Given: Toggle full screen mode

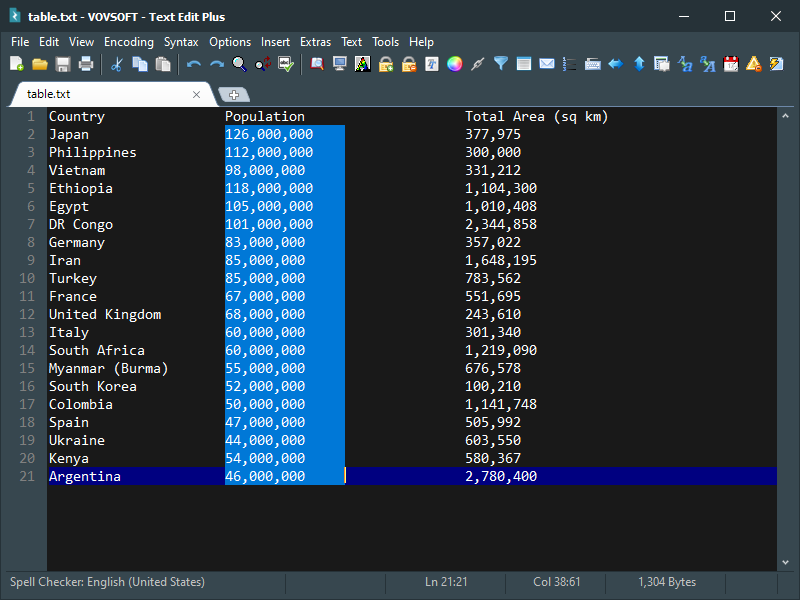Looking at the screenshot, I should 340,63.
